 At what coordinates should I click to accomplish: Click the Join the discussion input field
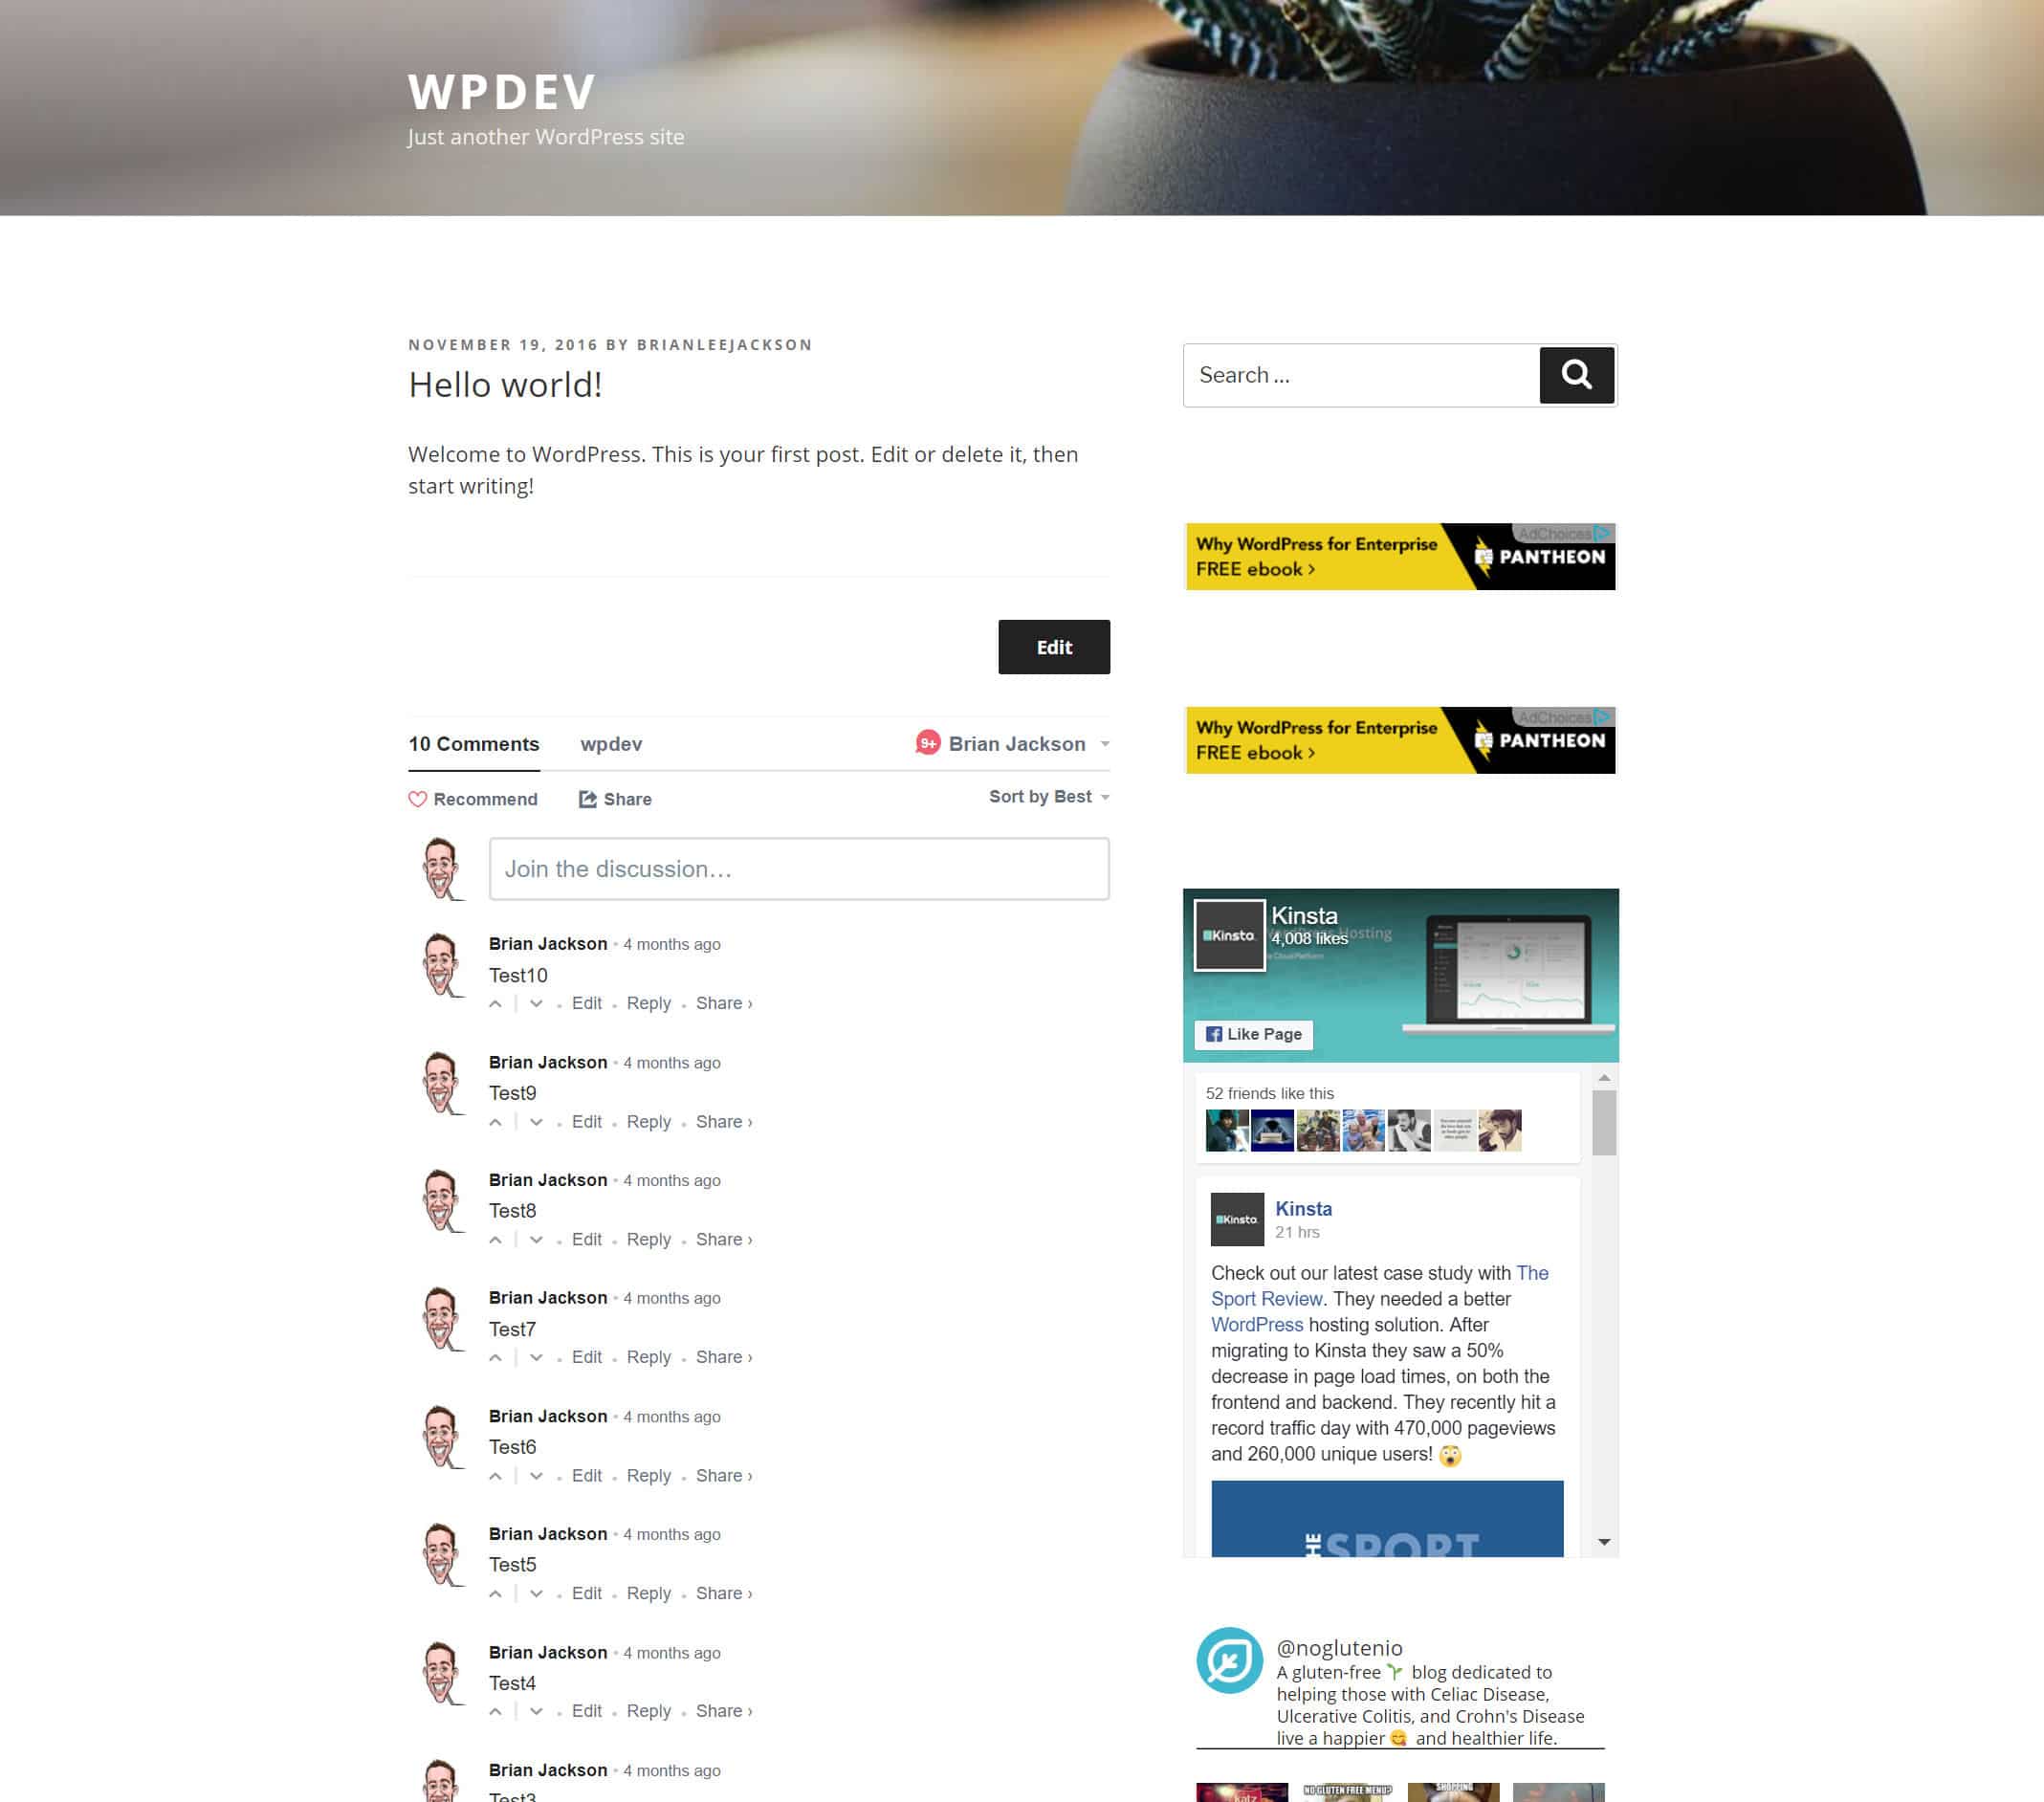799,867
